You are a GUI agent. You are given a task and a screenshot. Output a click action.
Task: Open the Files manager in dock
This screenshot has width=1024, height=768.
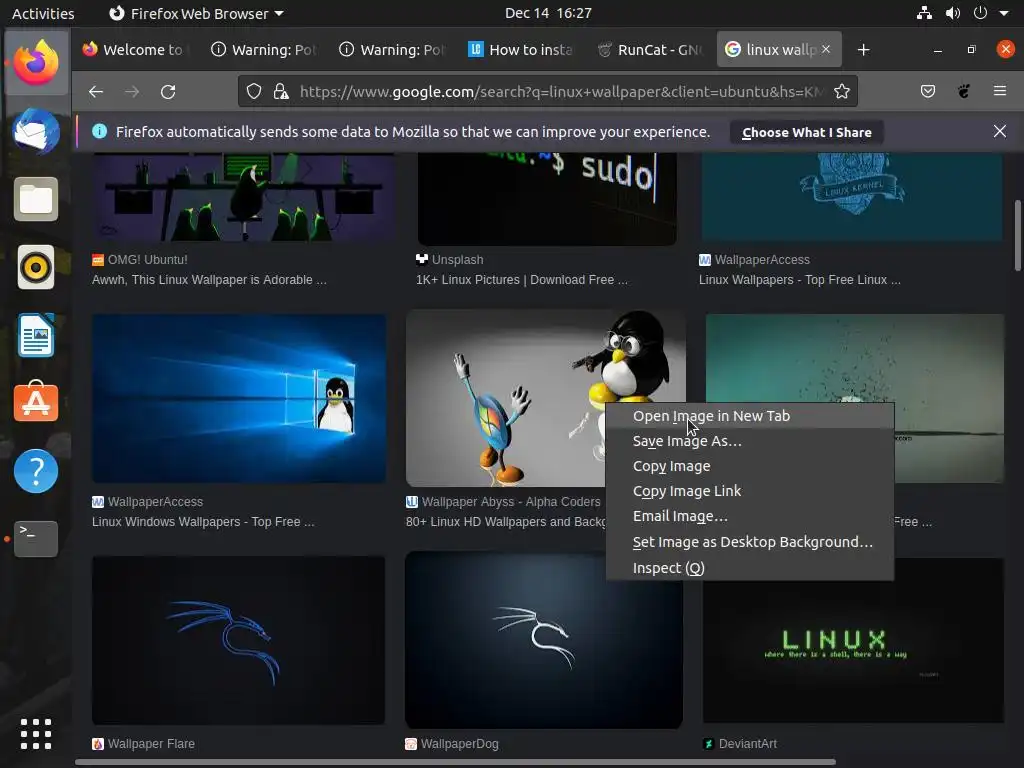(x=36, y=199)
